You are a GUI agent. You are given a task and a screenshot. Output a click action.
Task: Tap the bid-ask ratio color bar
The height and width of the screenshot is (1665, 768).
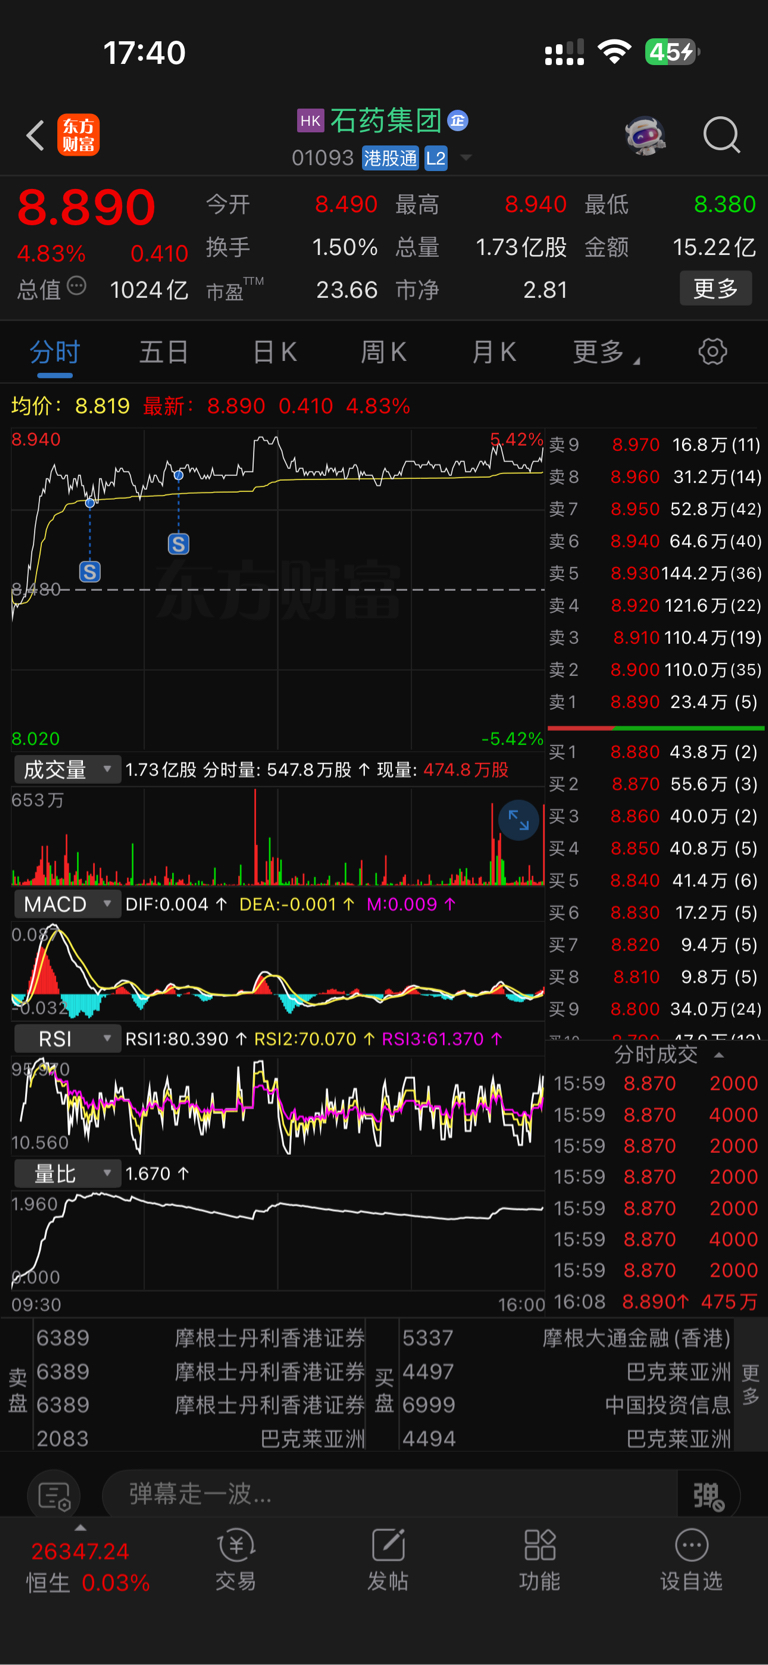point(656,728)
